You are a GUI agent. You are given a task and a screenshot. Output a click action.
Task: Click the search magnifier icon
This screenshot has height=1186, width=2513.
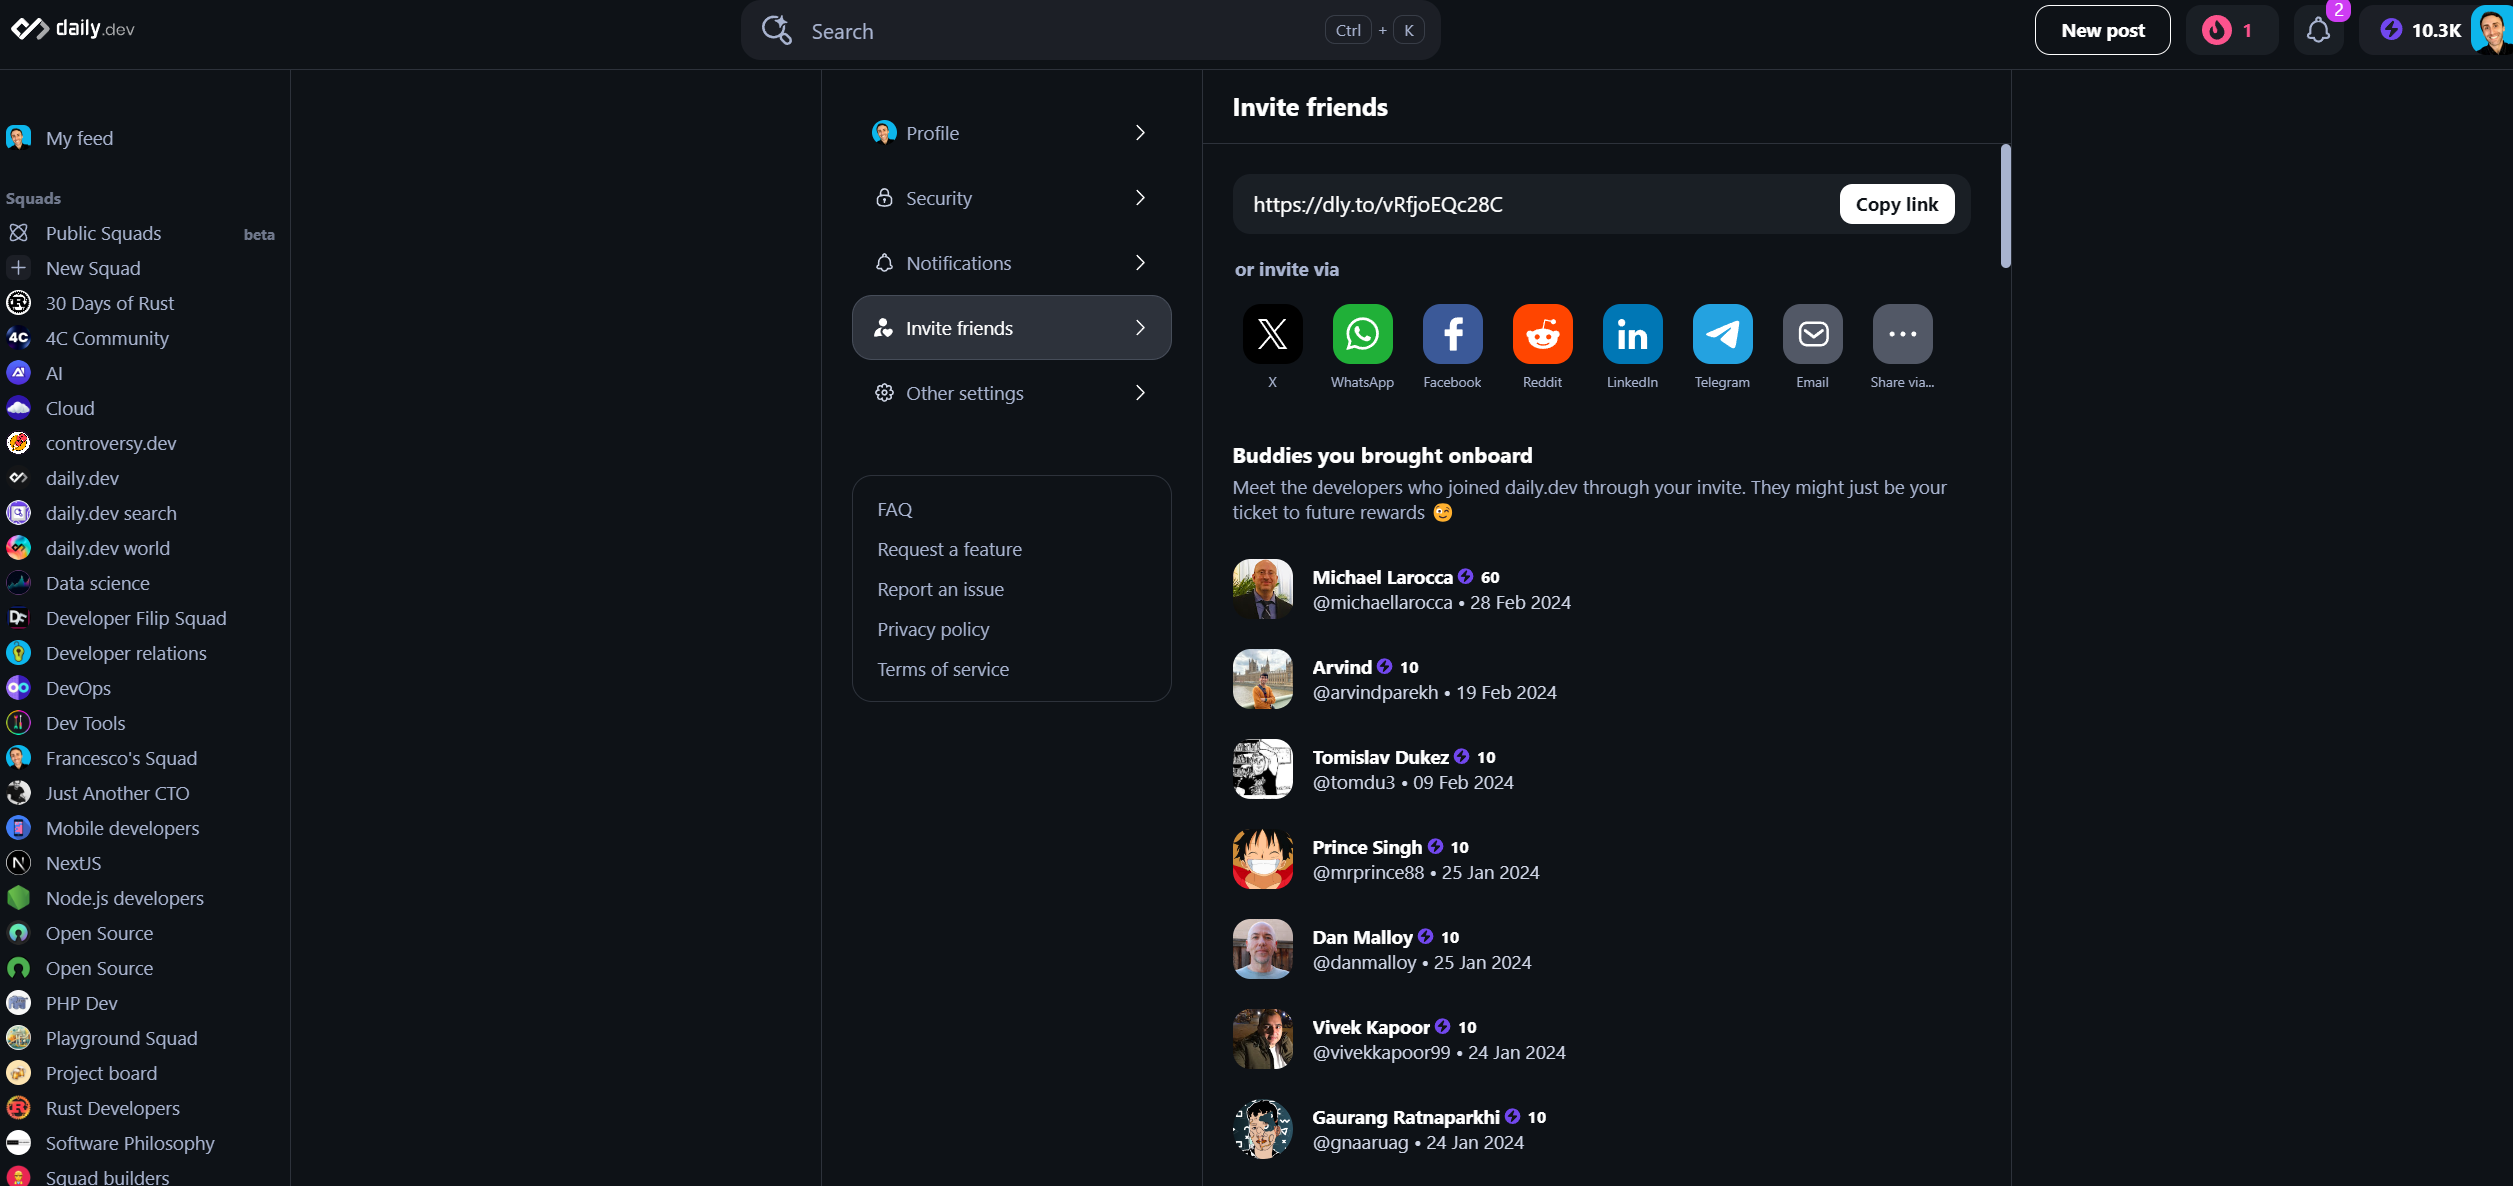(x=776, y=30)
